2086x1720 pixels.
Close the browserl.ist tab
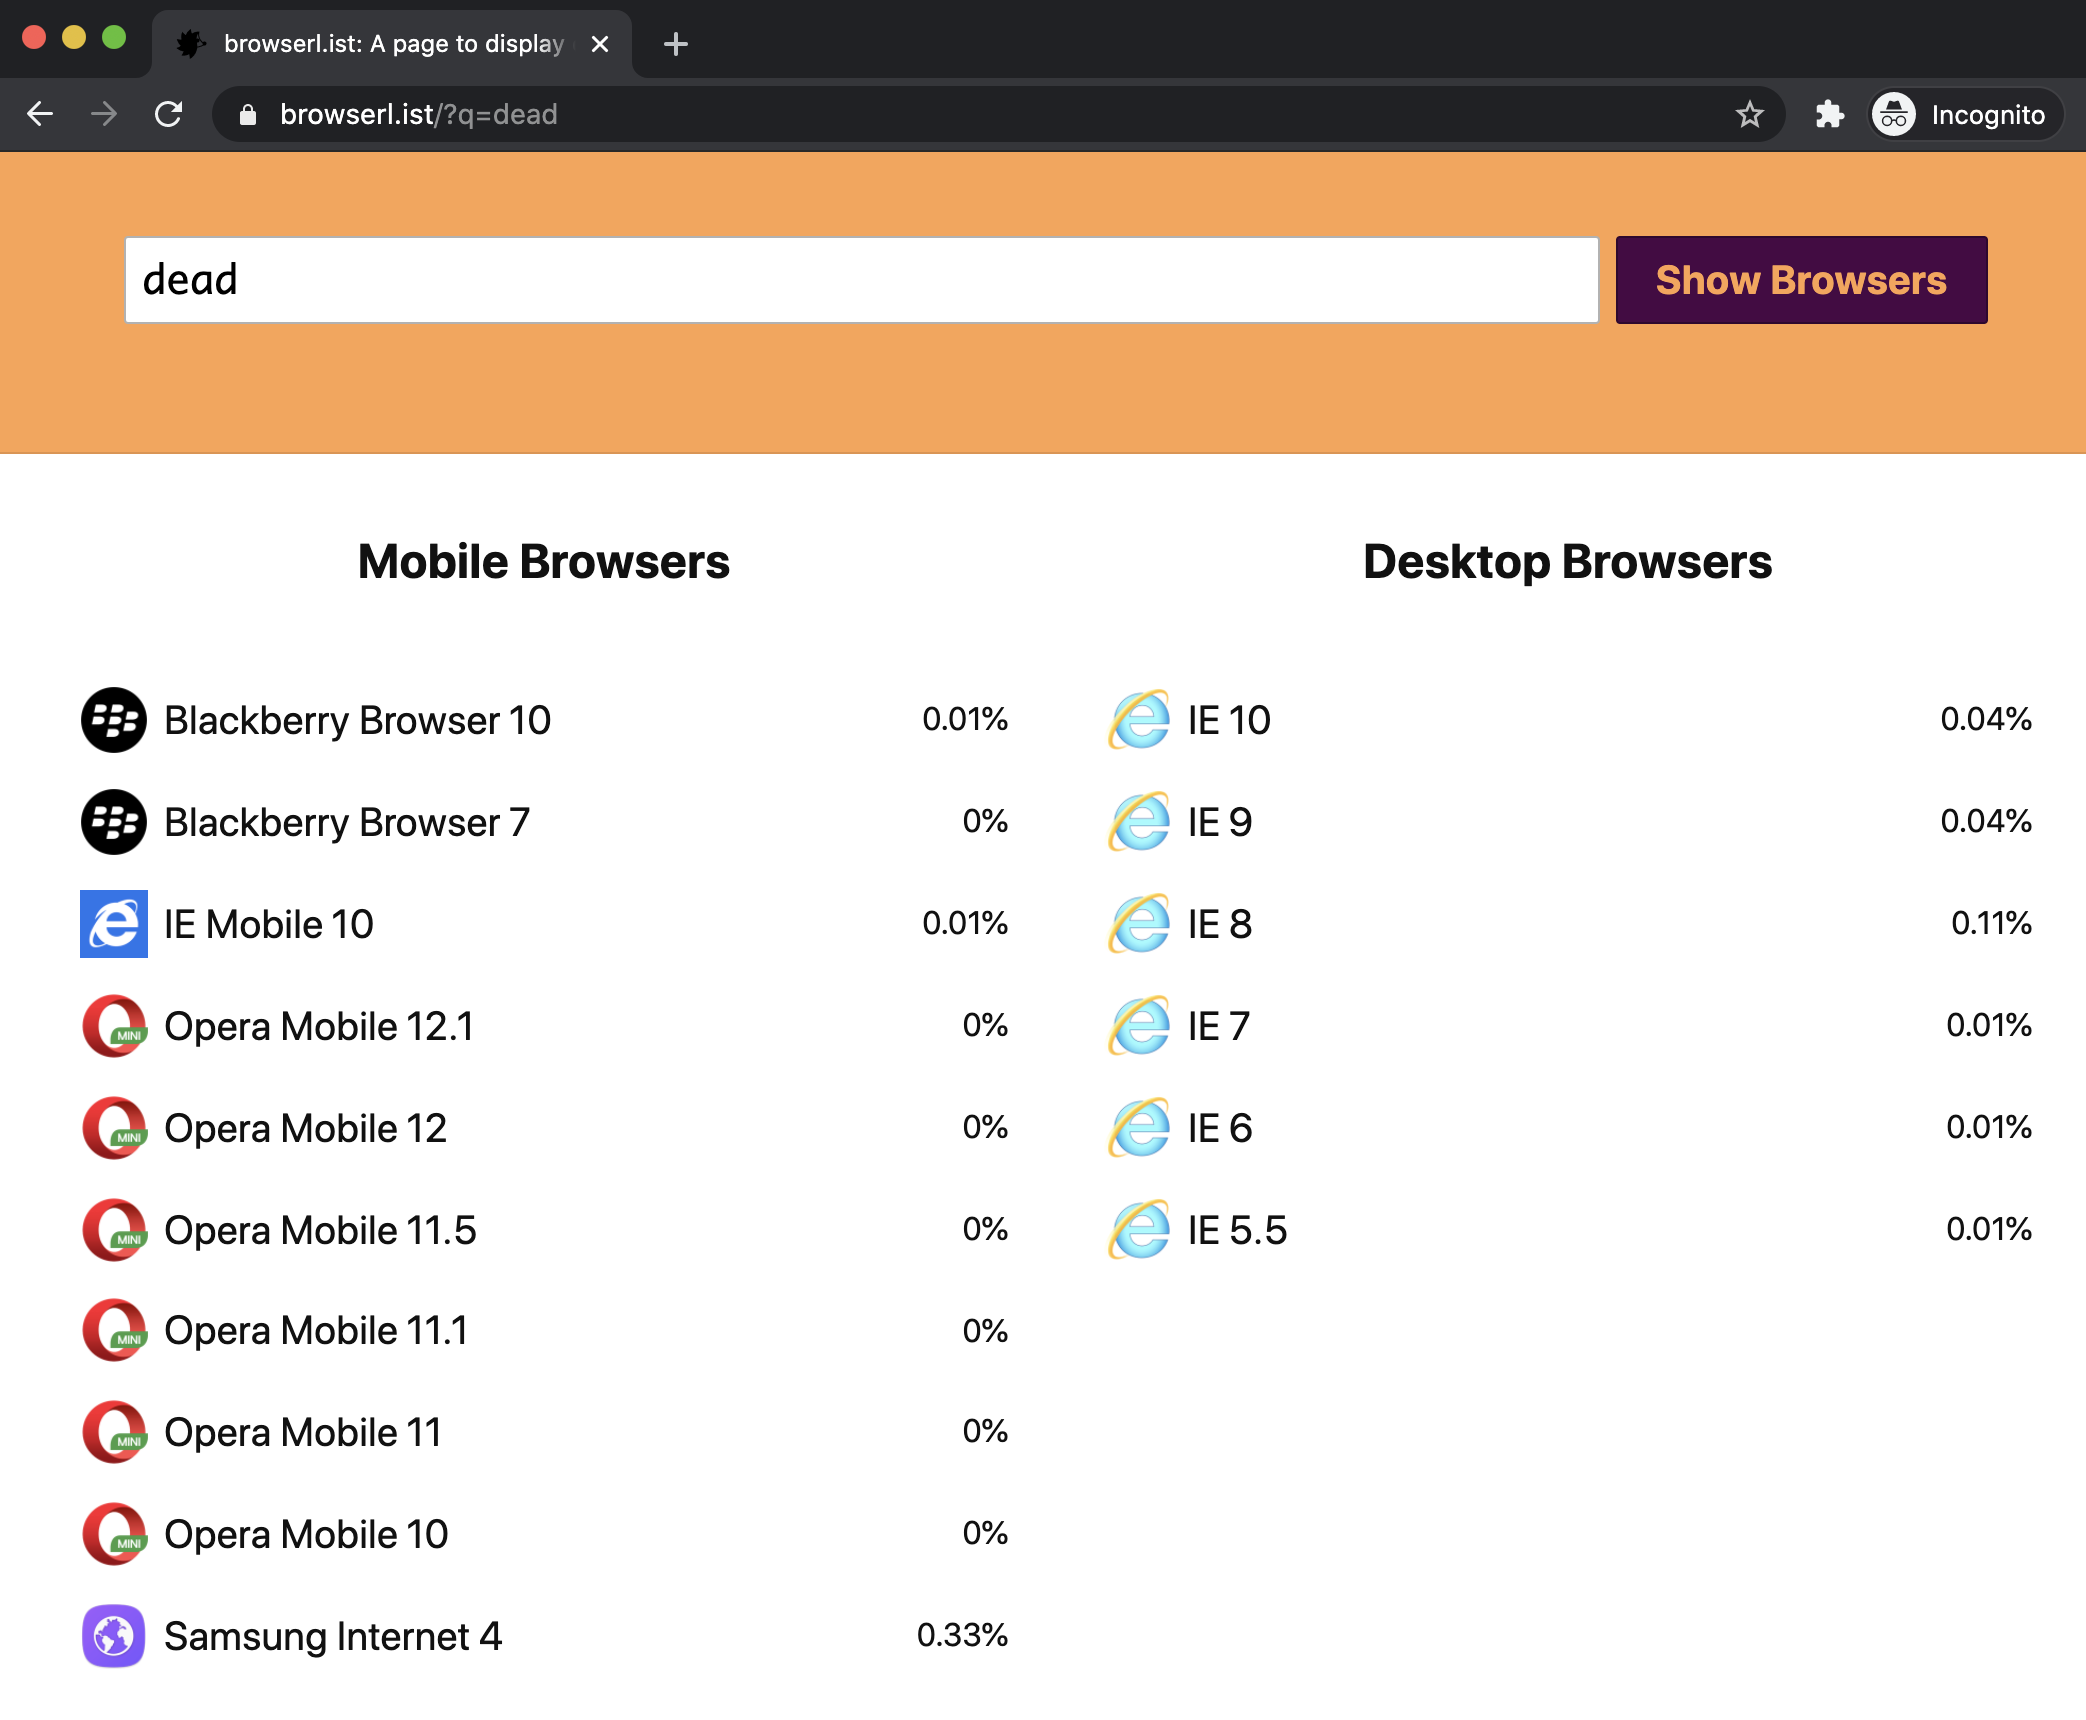pos(600,44)
